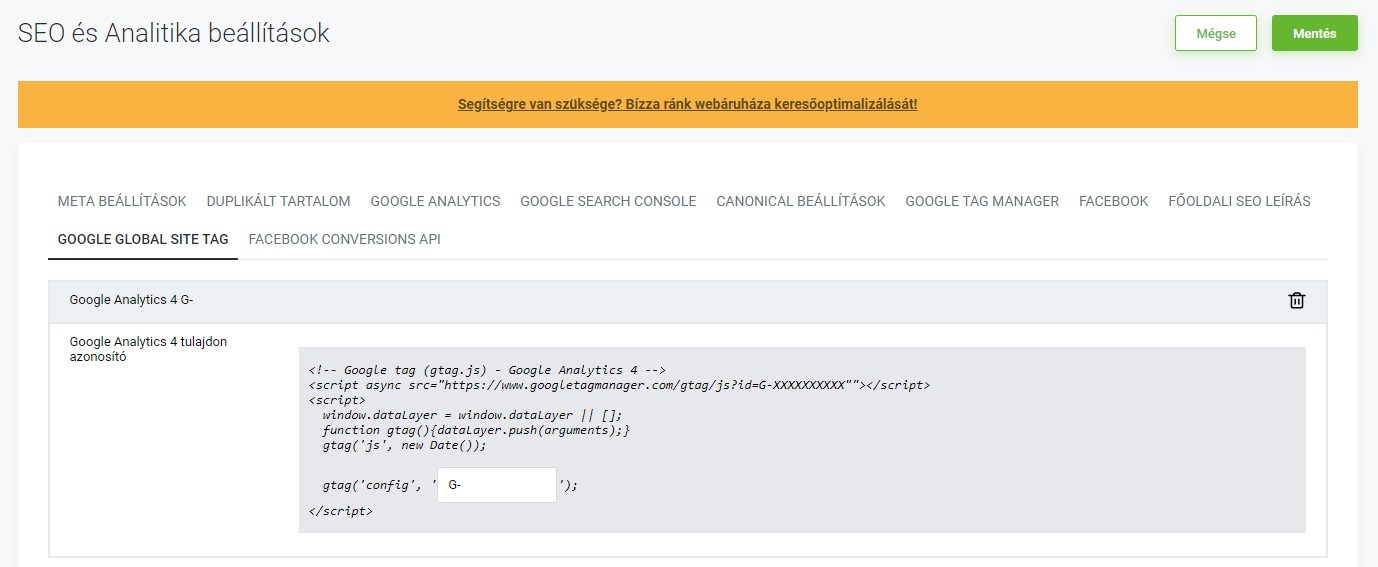Click the 'Google Analytics 4 tulajdon azonosító' label

[148, 349]
